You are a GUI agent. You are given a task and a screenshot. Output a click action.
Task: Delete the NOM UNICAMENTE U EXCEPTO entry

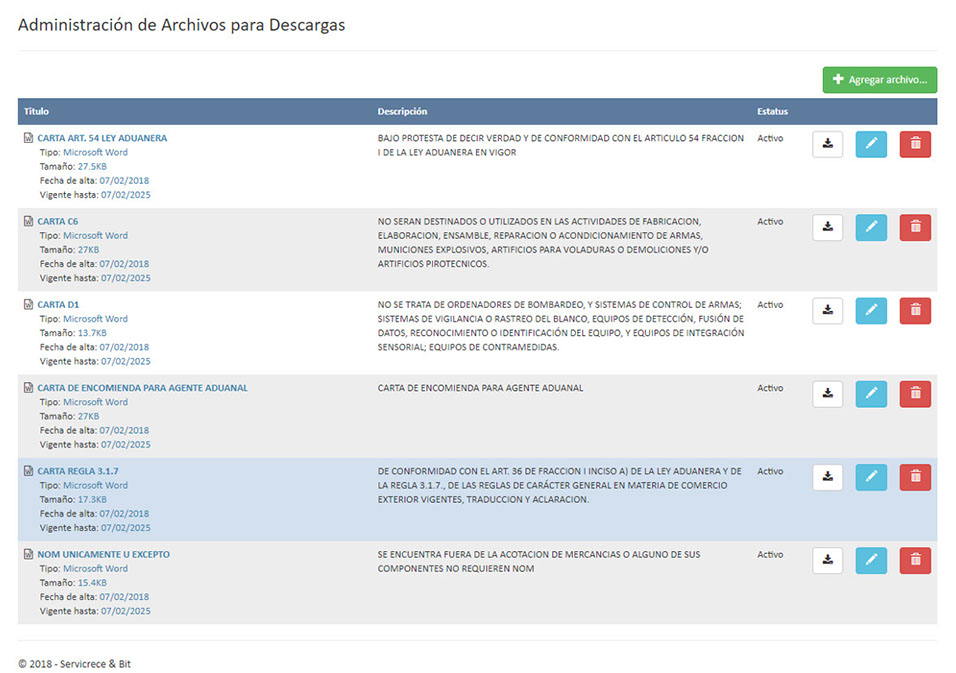coord(915,560)
